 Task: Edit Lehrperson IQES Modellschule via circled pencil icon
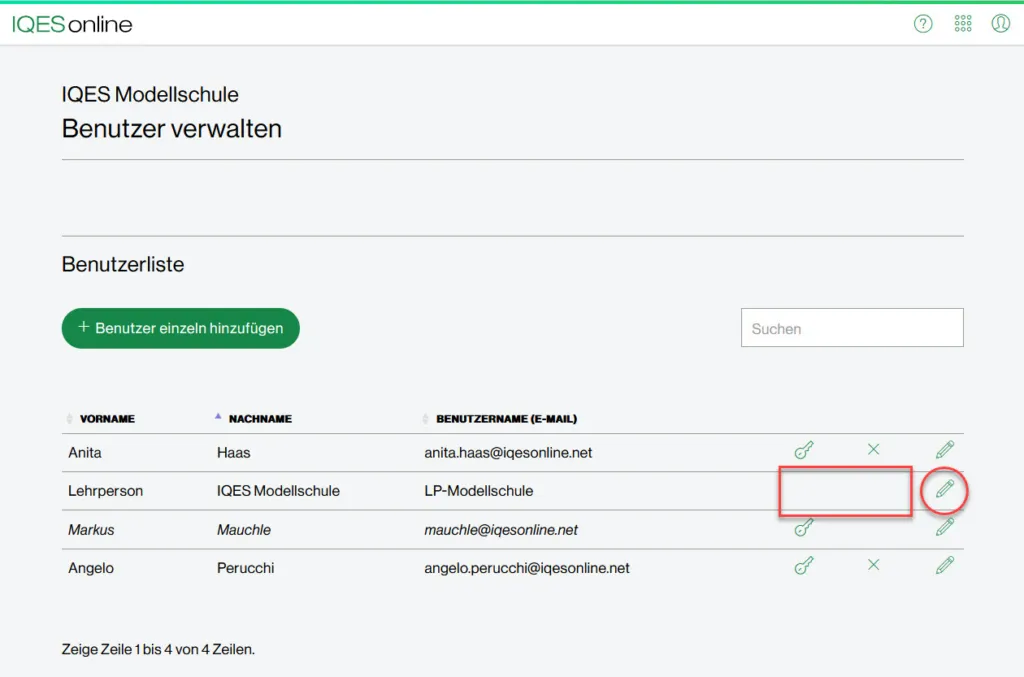tap(944, 491)
